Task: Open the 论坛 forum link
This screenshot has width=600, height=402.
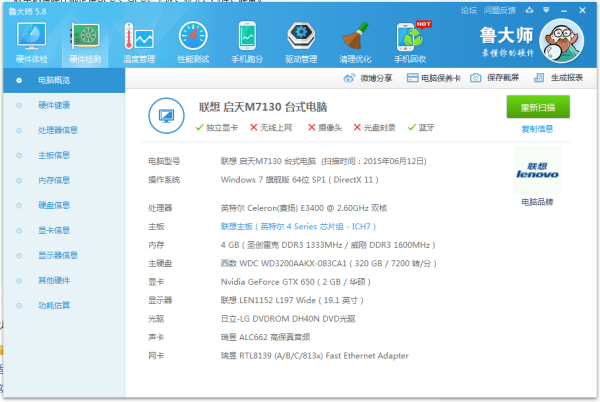Action: click(x=469, y=10)
